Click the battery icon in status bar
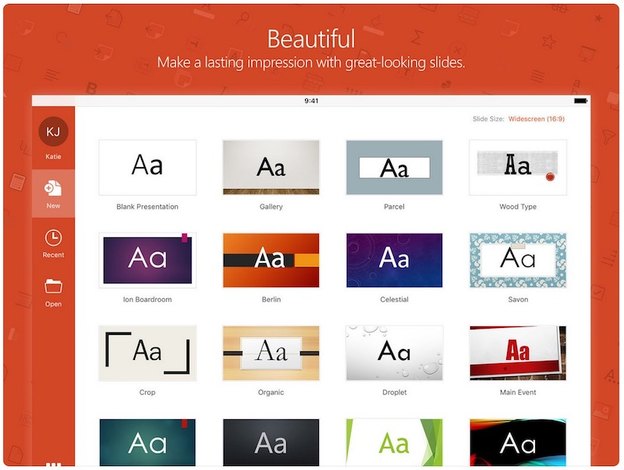The image size is (624, 470). [x=579, y=100]
